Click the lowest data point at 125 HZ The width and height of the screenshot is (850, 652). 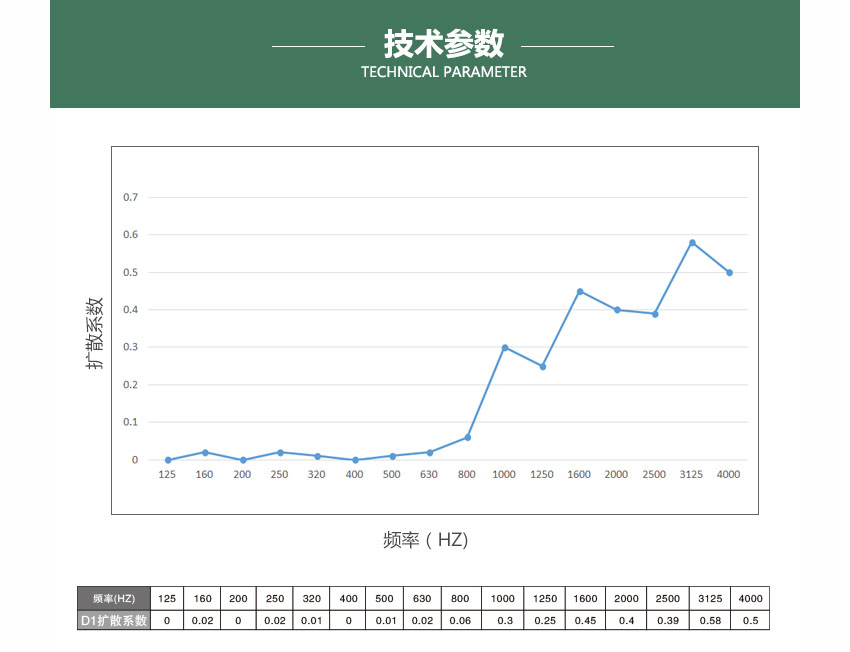pos(166,458)
